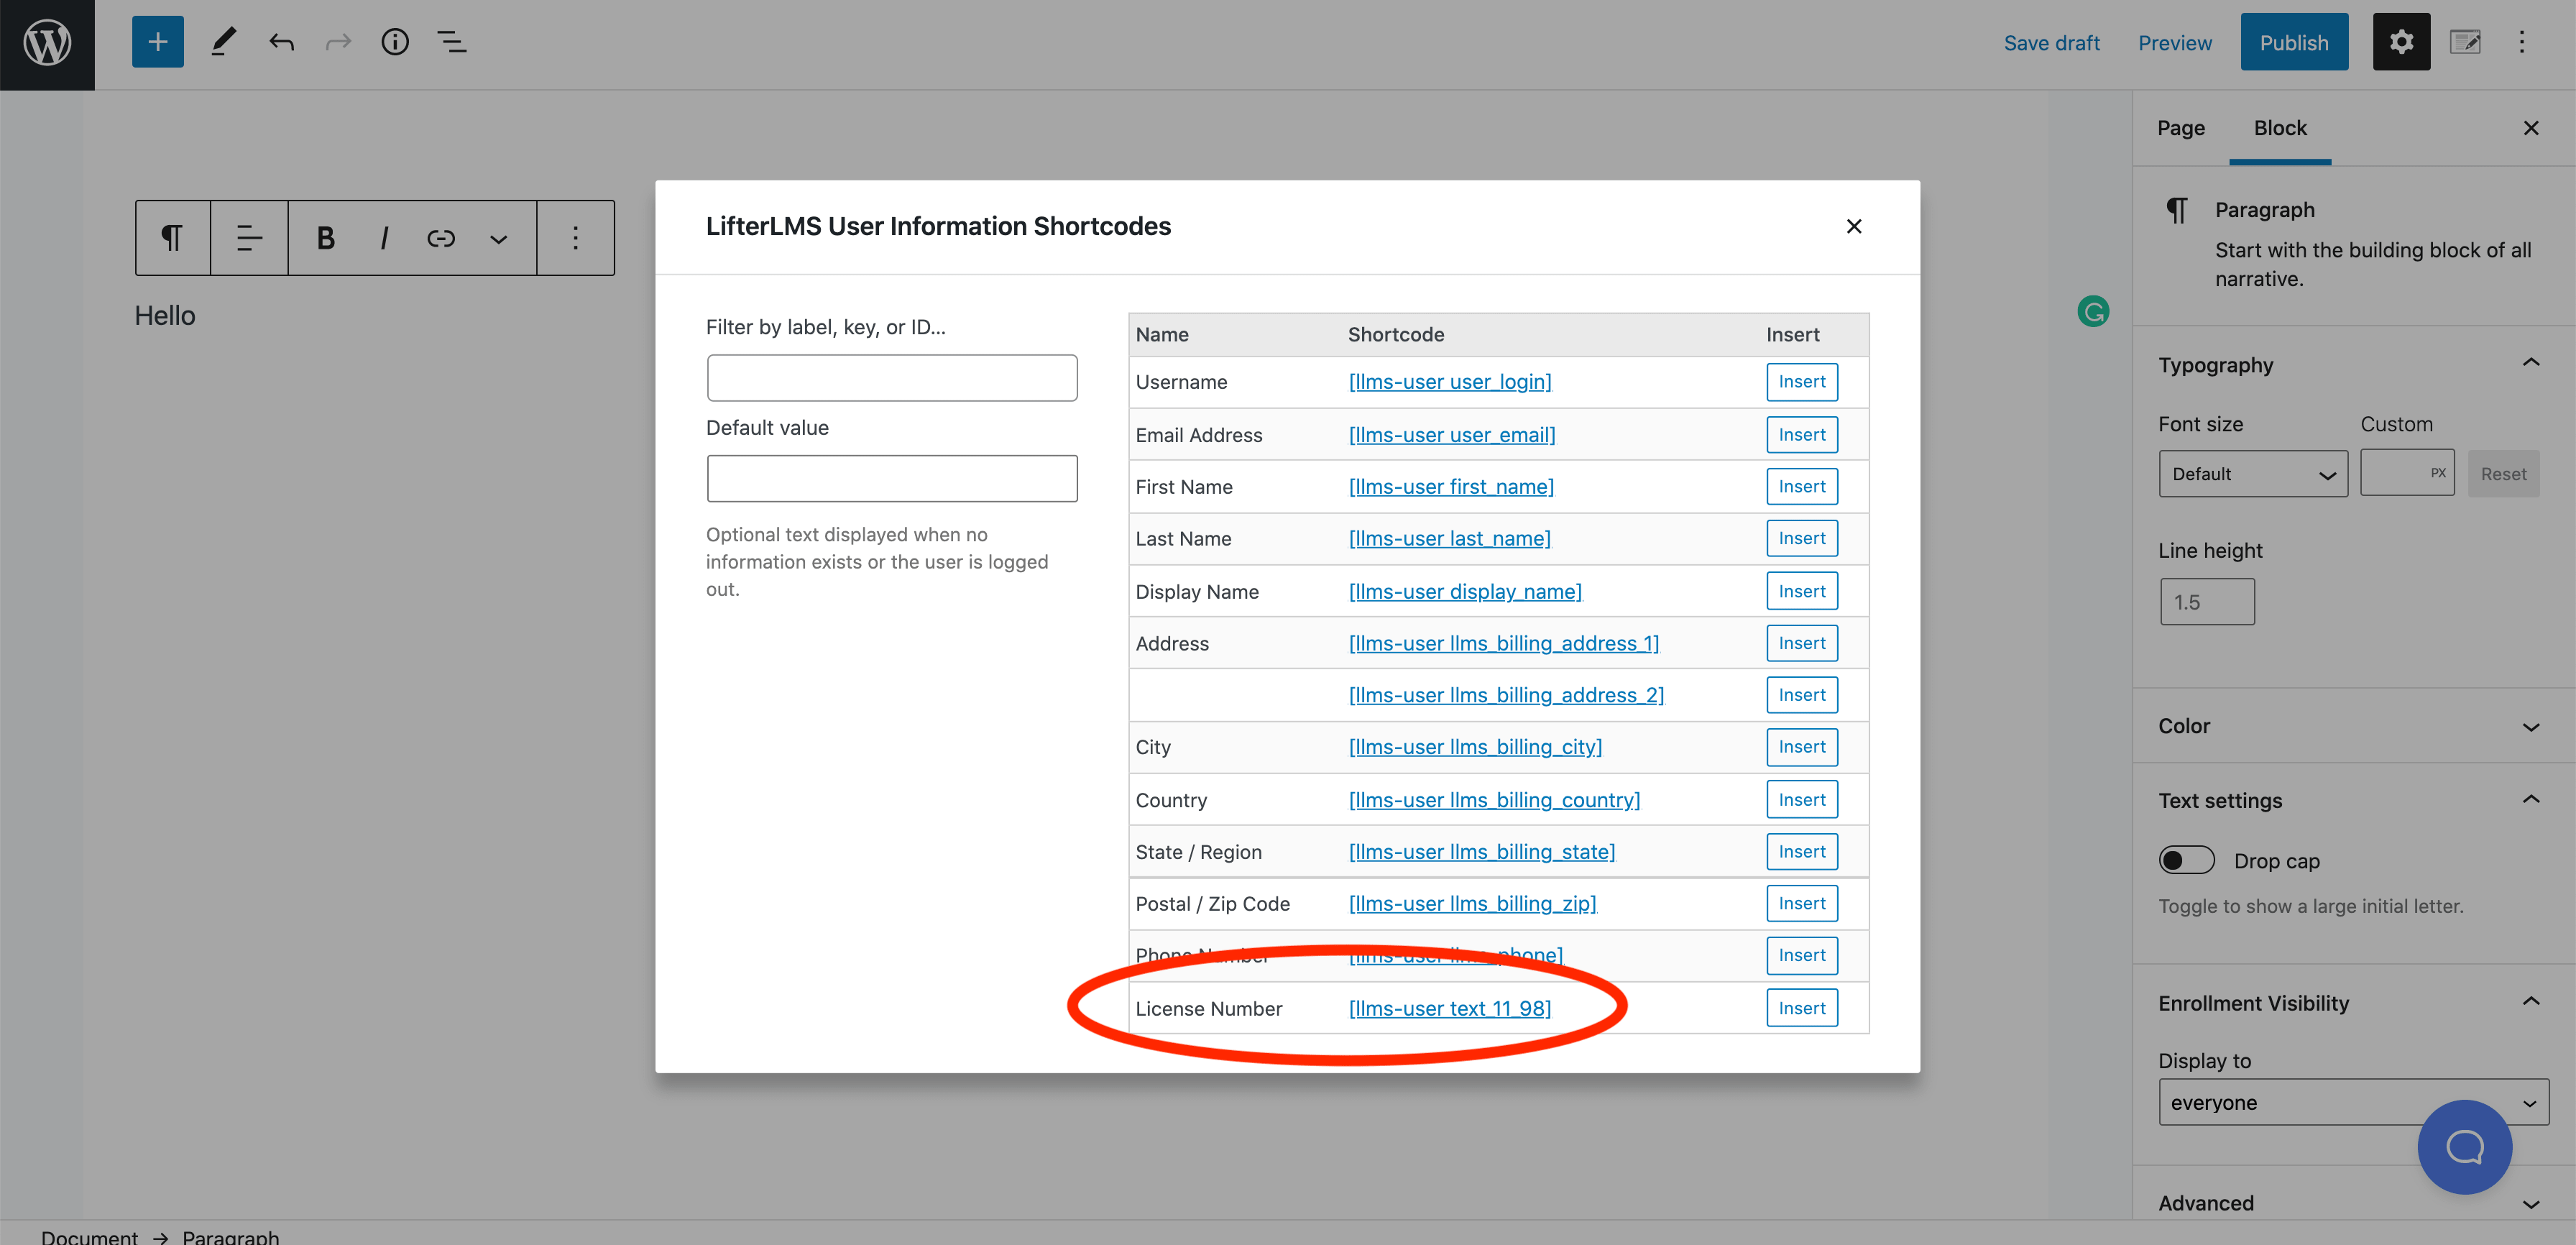Image resolution: width=2576 pixels, height=1245 pixels.
Task: Click the [llms-user first_name] shortcode link
Action: click(x=1451, y=487)
